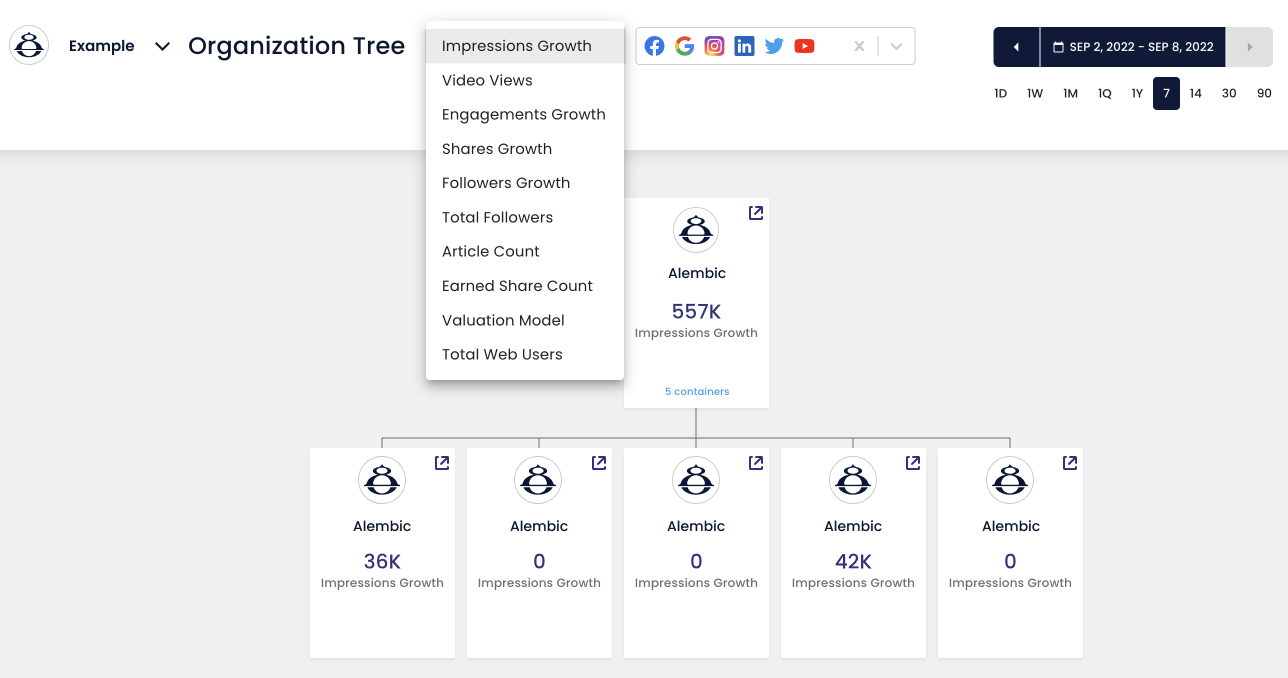1288x678 pixels.
Task: Select Engagements Growth from the metric menu
Action: [524, 114]
